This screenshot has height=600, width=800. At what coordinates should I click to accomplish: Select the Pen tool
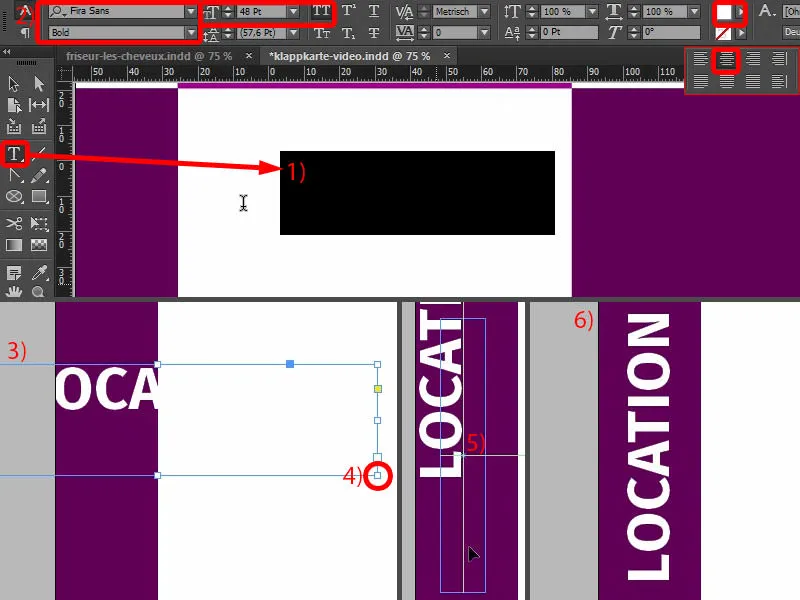coord(14,176)
